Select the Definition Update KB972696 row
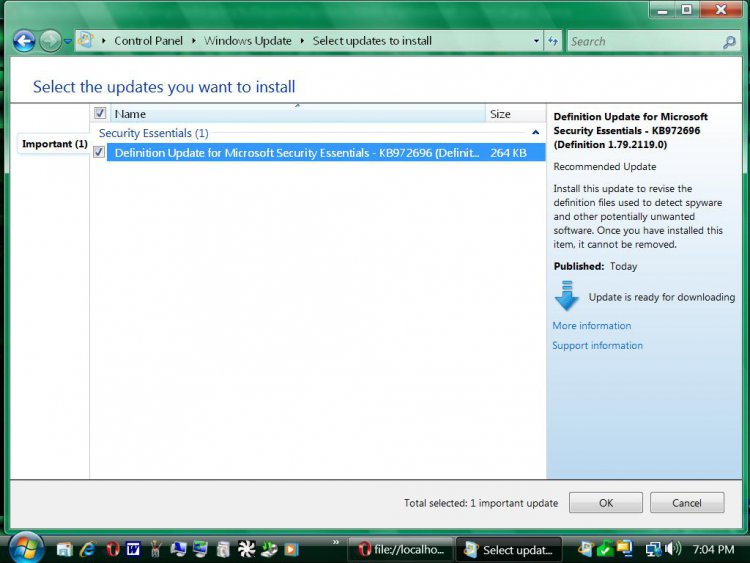 [x=326, y=153]
